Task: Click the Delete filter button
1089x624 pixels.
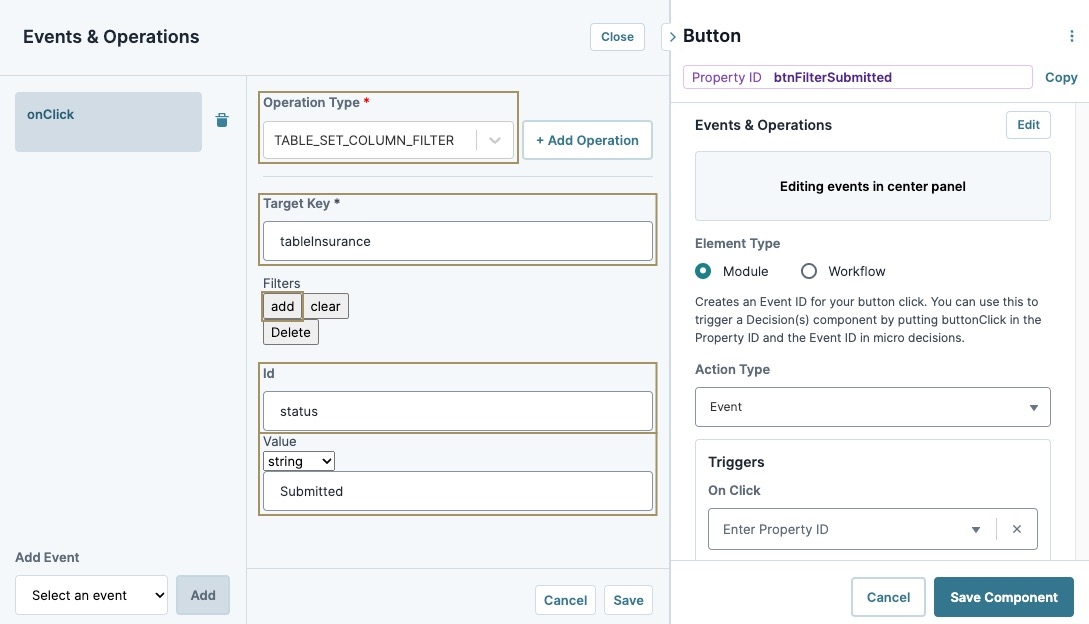Action: (x=291, y=332)
